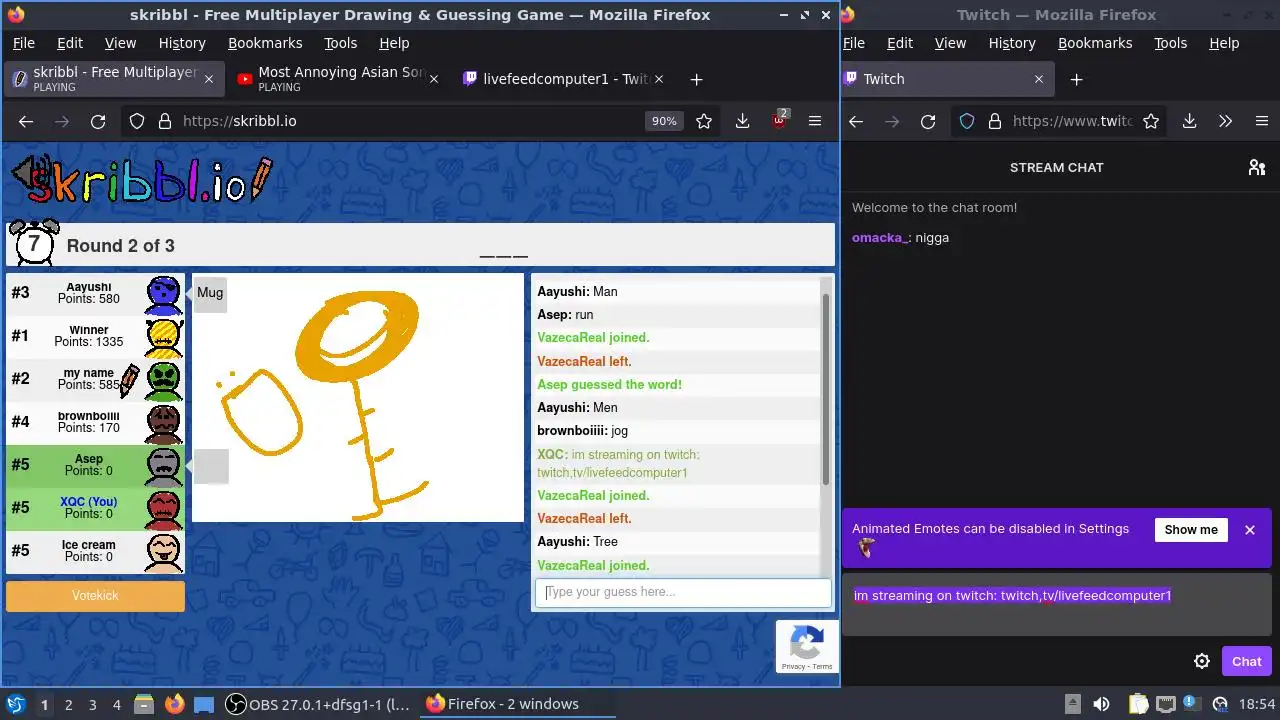Open View menu in Twitch Firefox window
Image resolution: width=1280 pixels, height=720 pixels.
pos(950,43)
